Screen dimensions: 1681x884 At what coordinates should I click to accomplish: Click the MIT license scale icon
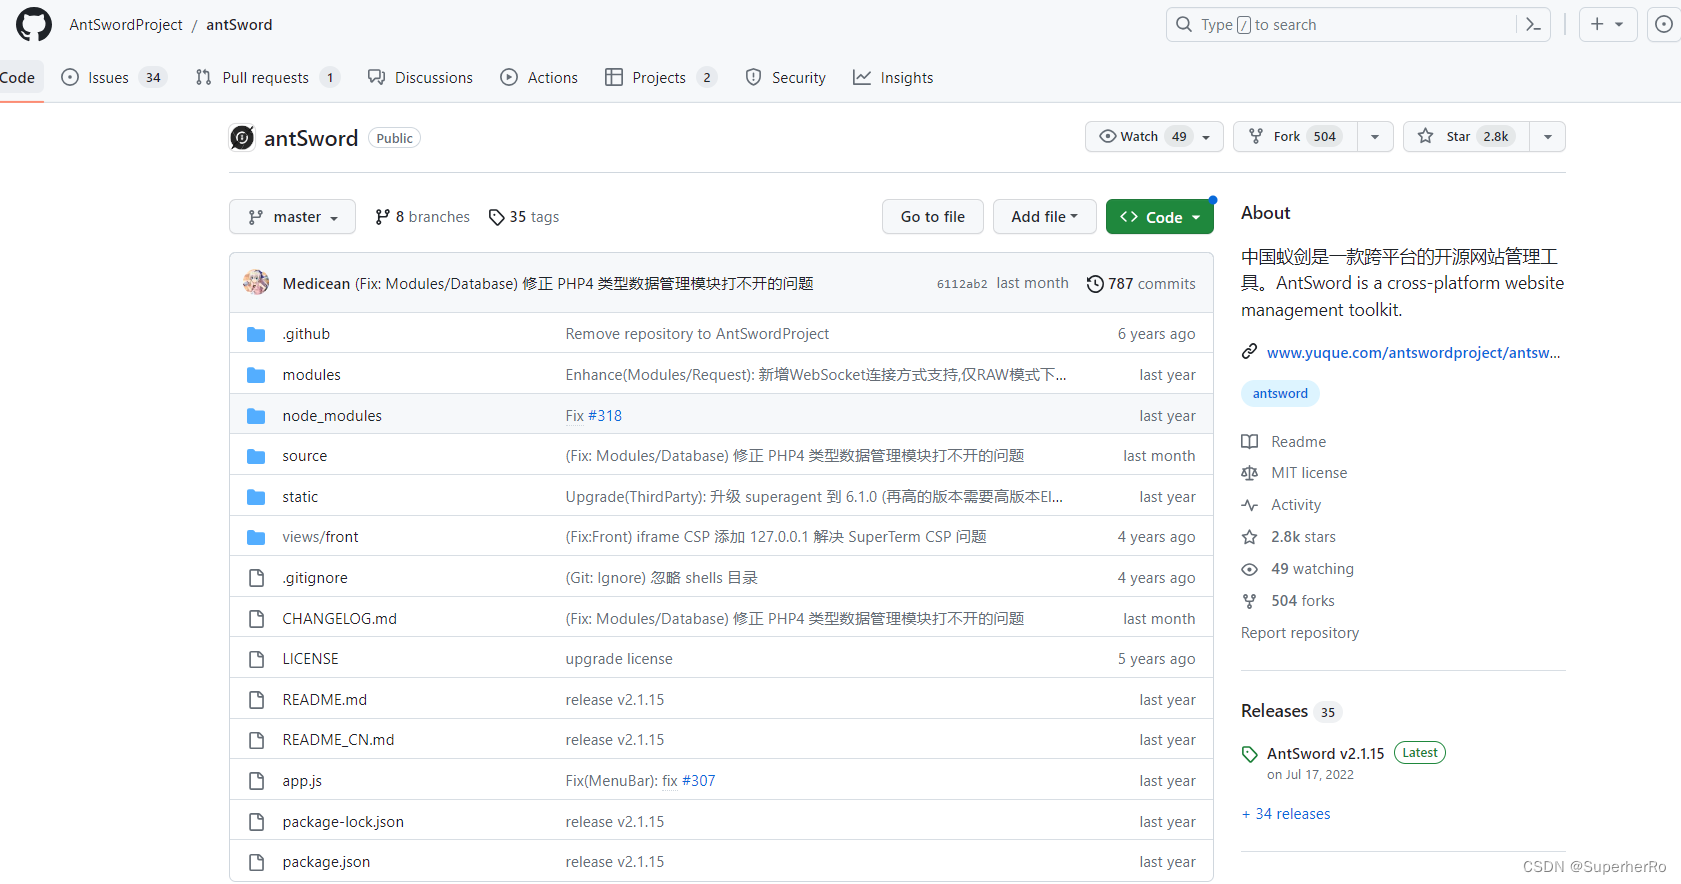1249,473
